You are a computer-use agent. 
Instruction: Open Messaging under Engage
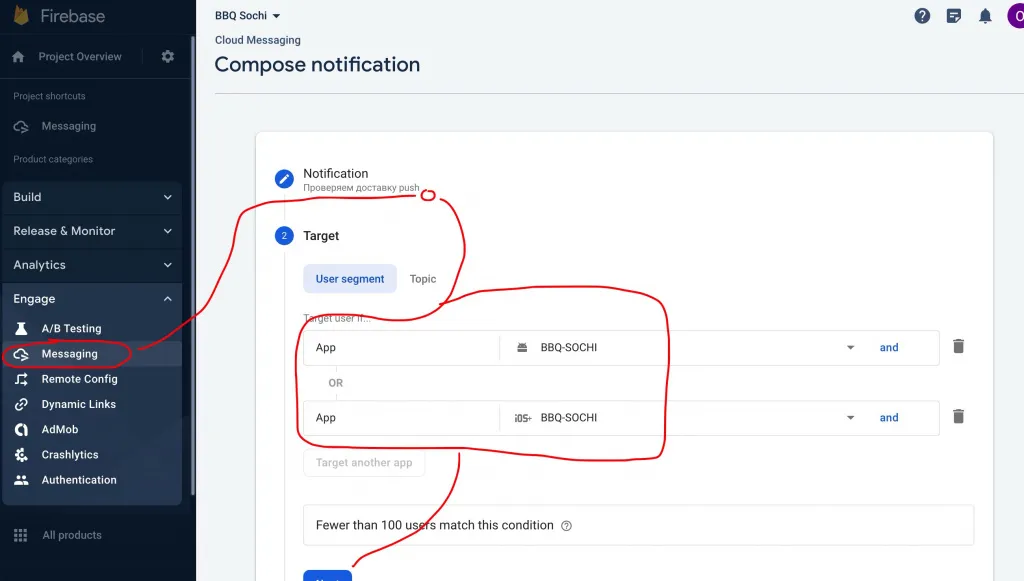[x=70, y=354]
